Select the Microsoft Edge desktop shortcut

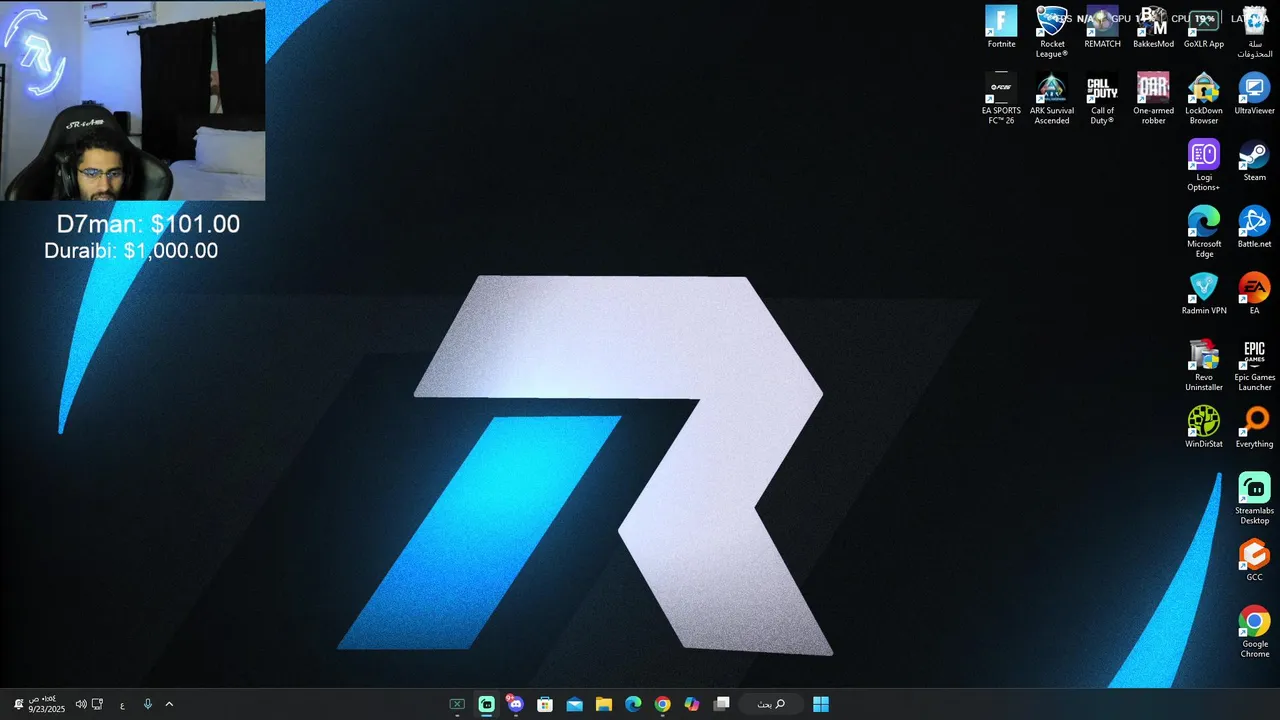(x=1204, y=232)
